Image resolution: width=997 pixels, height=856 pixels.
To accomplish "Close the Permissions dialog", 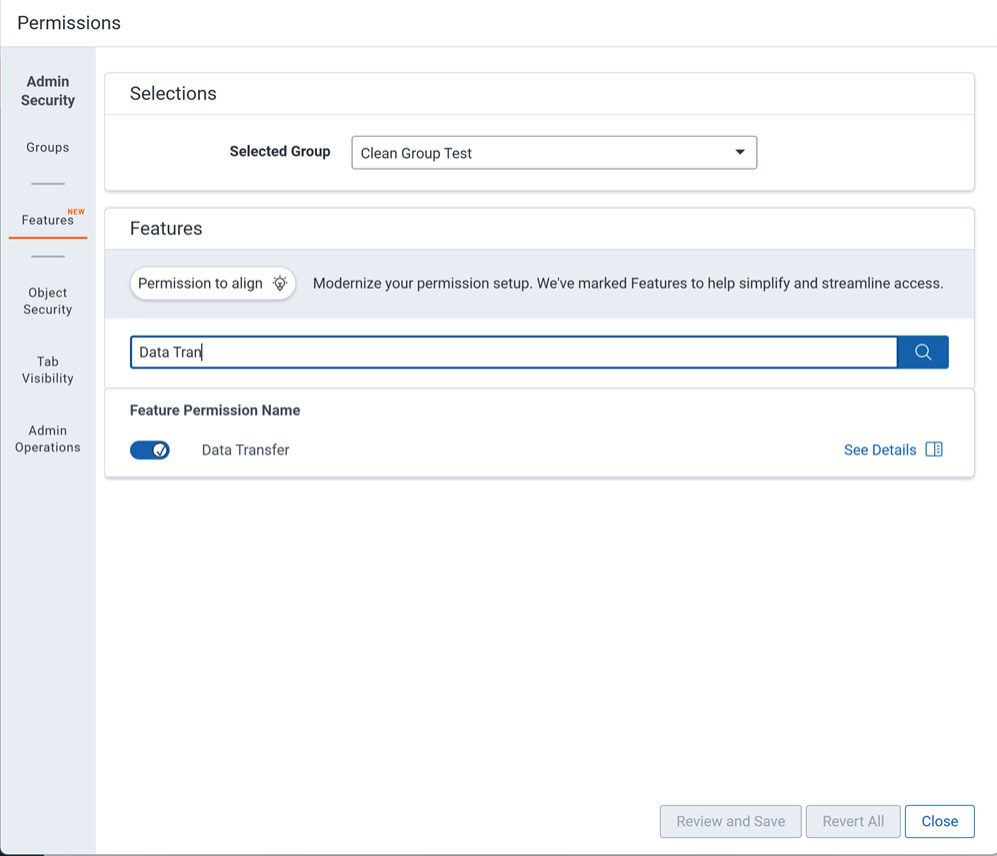I will [x=939, y=821].
